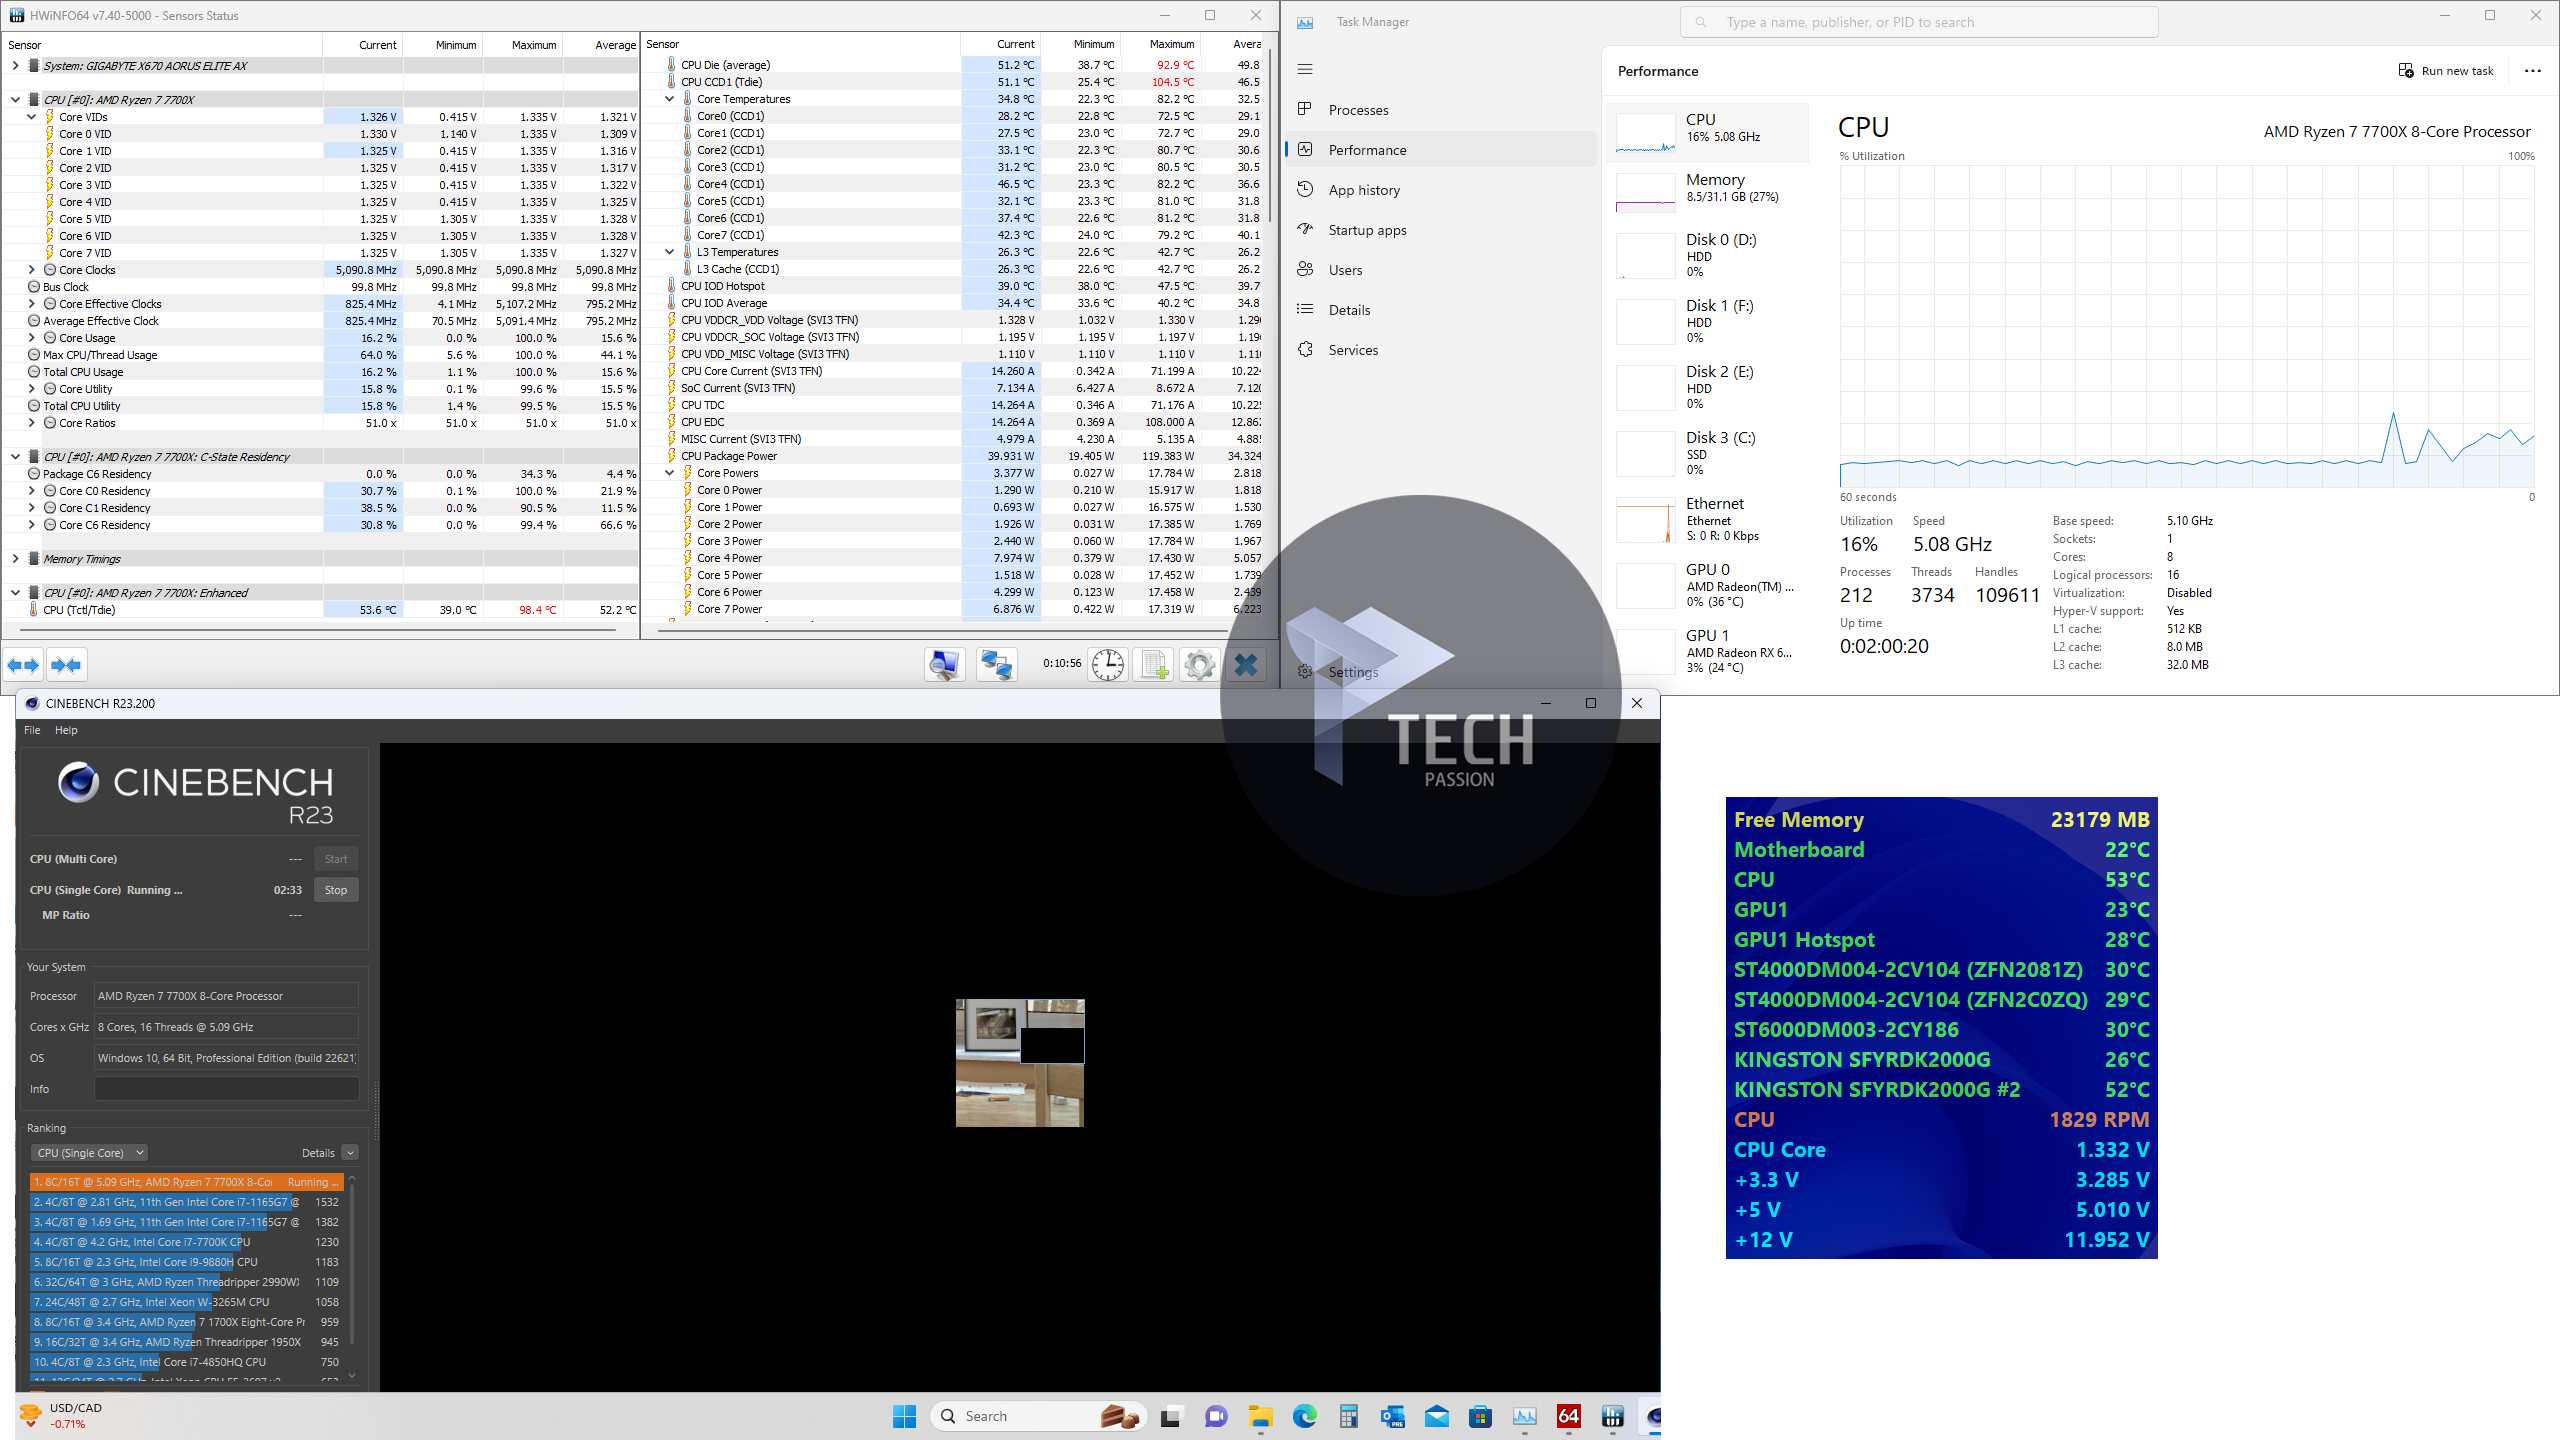Click the Cinebench Info input field

pyautogui.click(x=226, y=1089)
